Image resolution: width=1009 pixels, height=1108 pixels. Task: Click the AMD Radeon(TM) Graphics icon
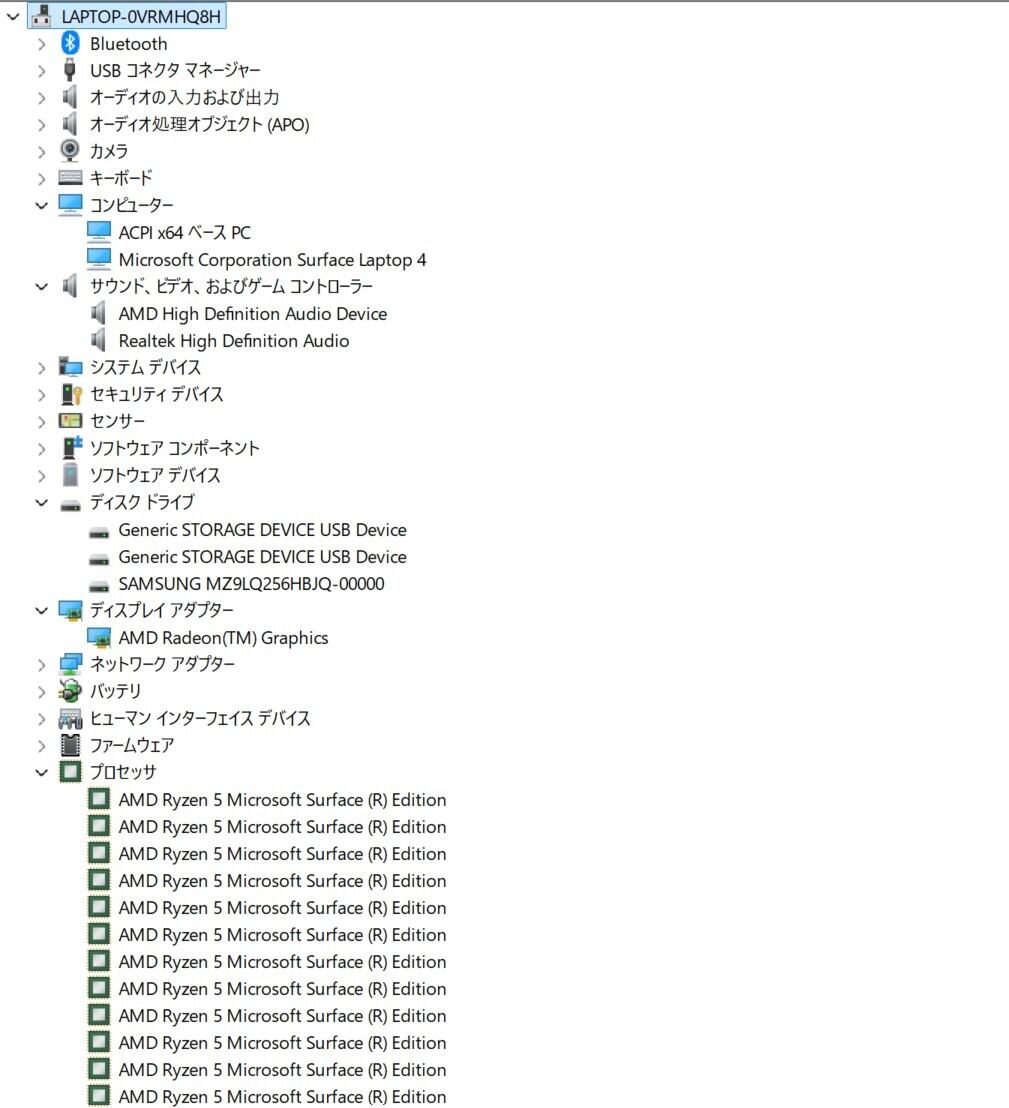click(x=99, y=638)
